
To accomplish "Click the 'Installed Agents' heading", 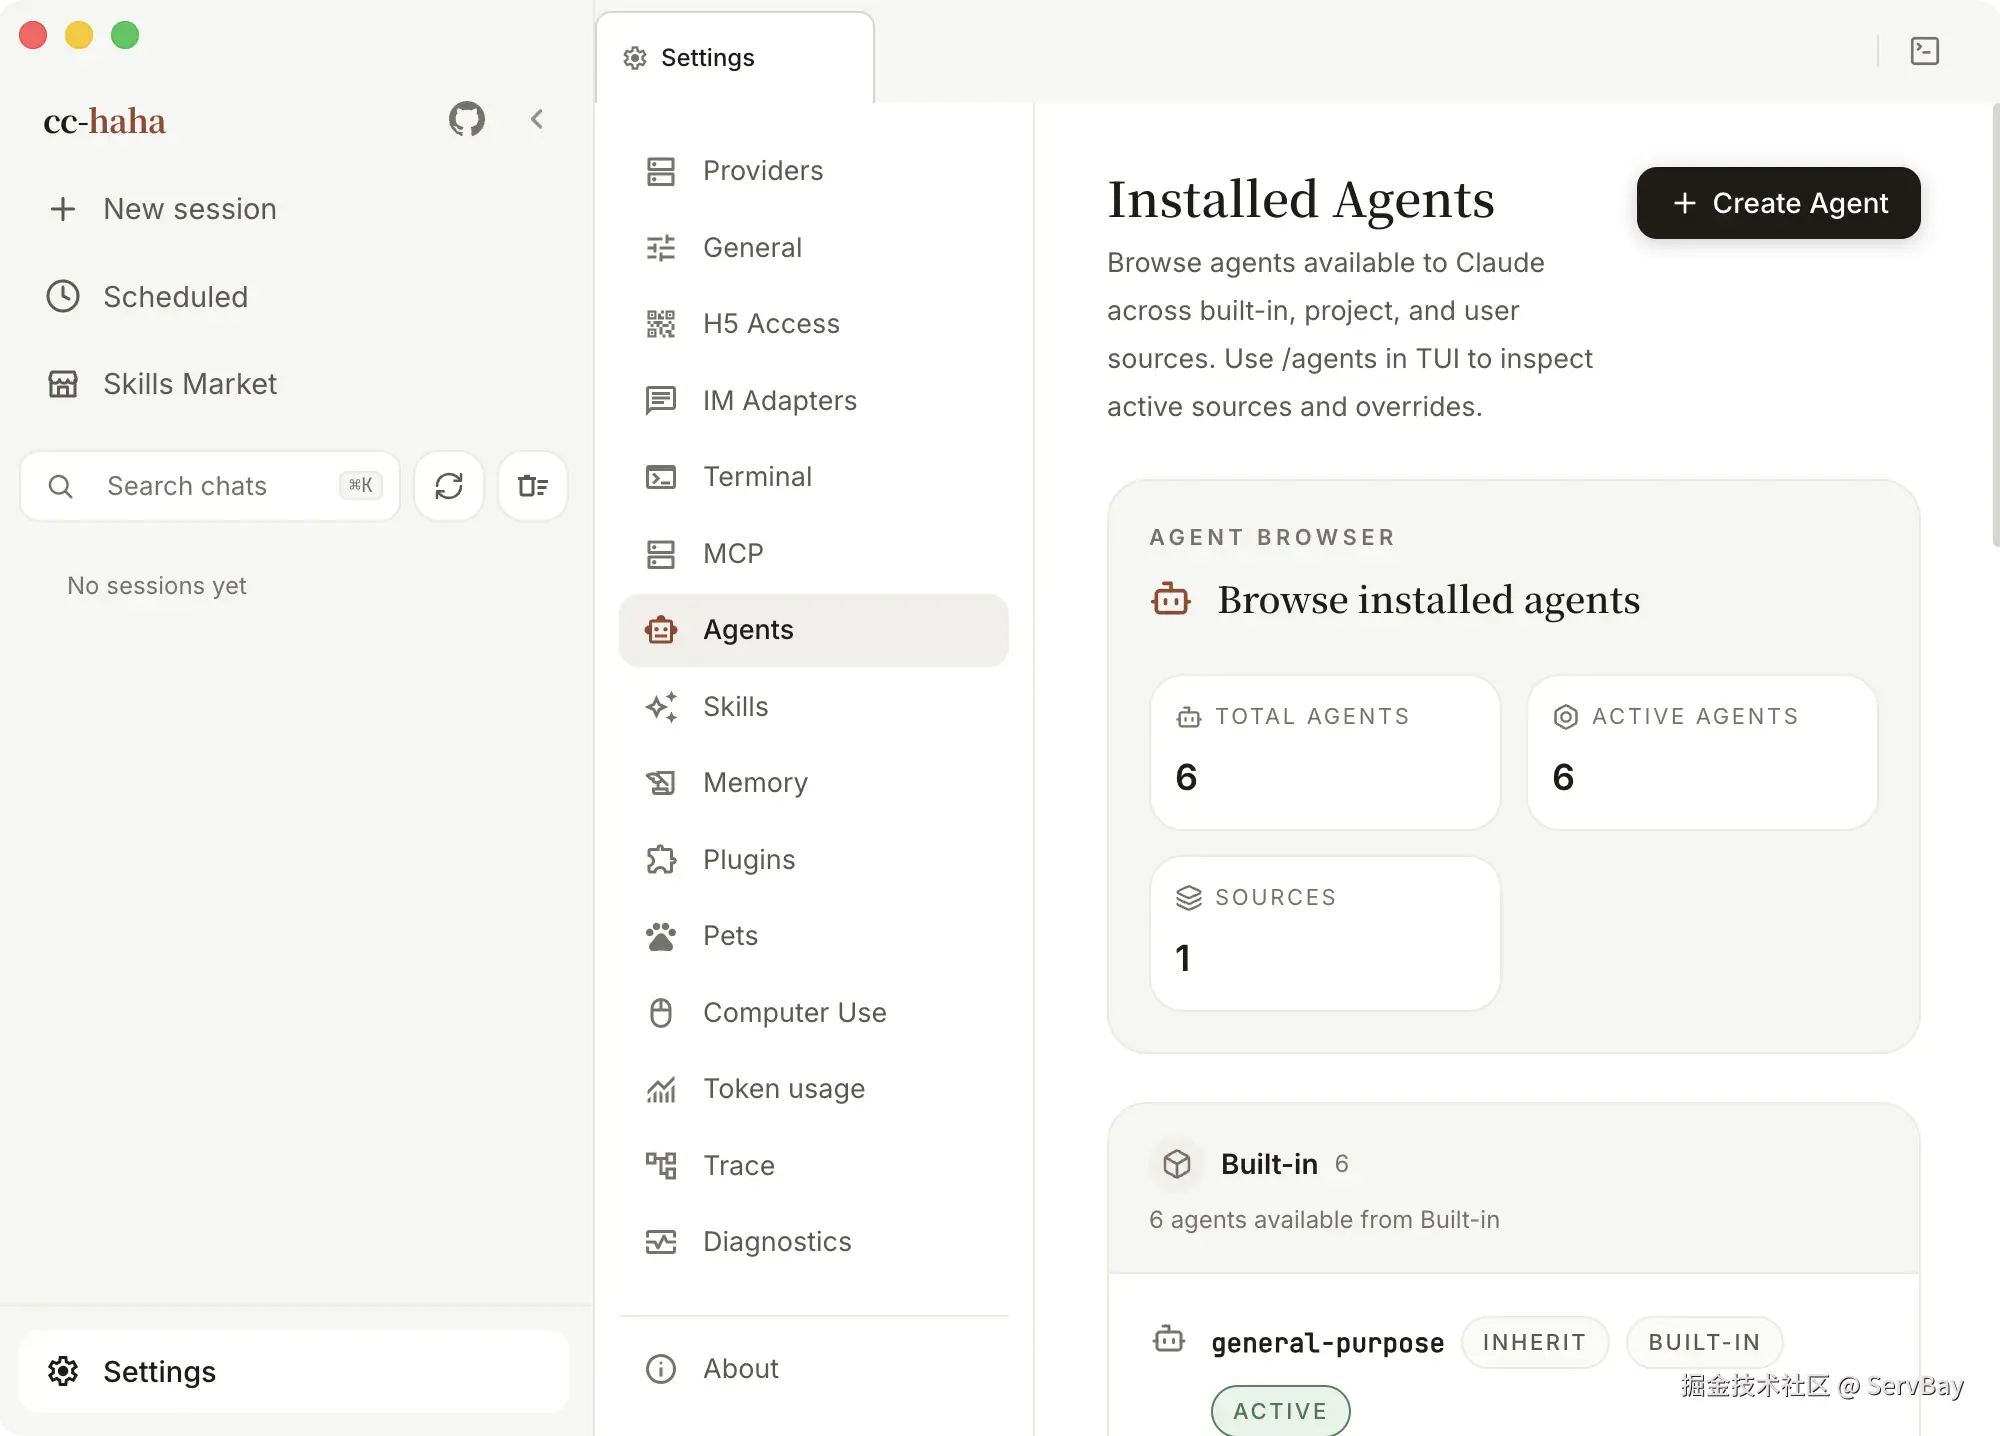I will point(1301,200).
